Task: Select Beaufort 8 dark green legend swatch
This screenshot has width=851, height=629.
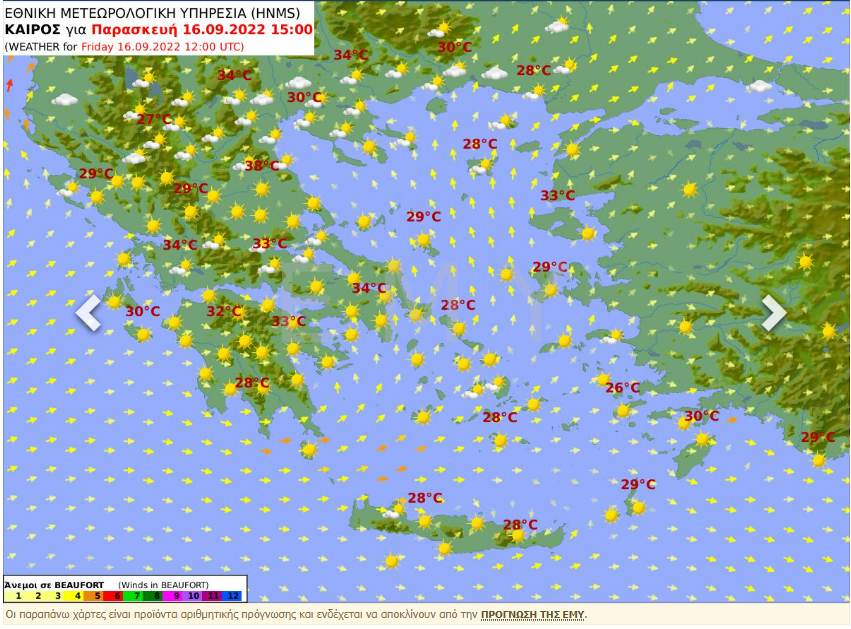Action: point(153,596)
